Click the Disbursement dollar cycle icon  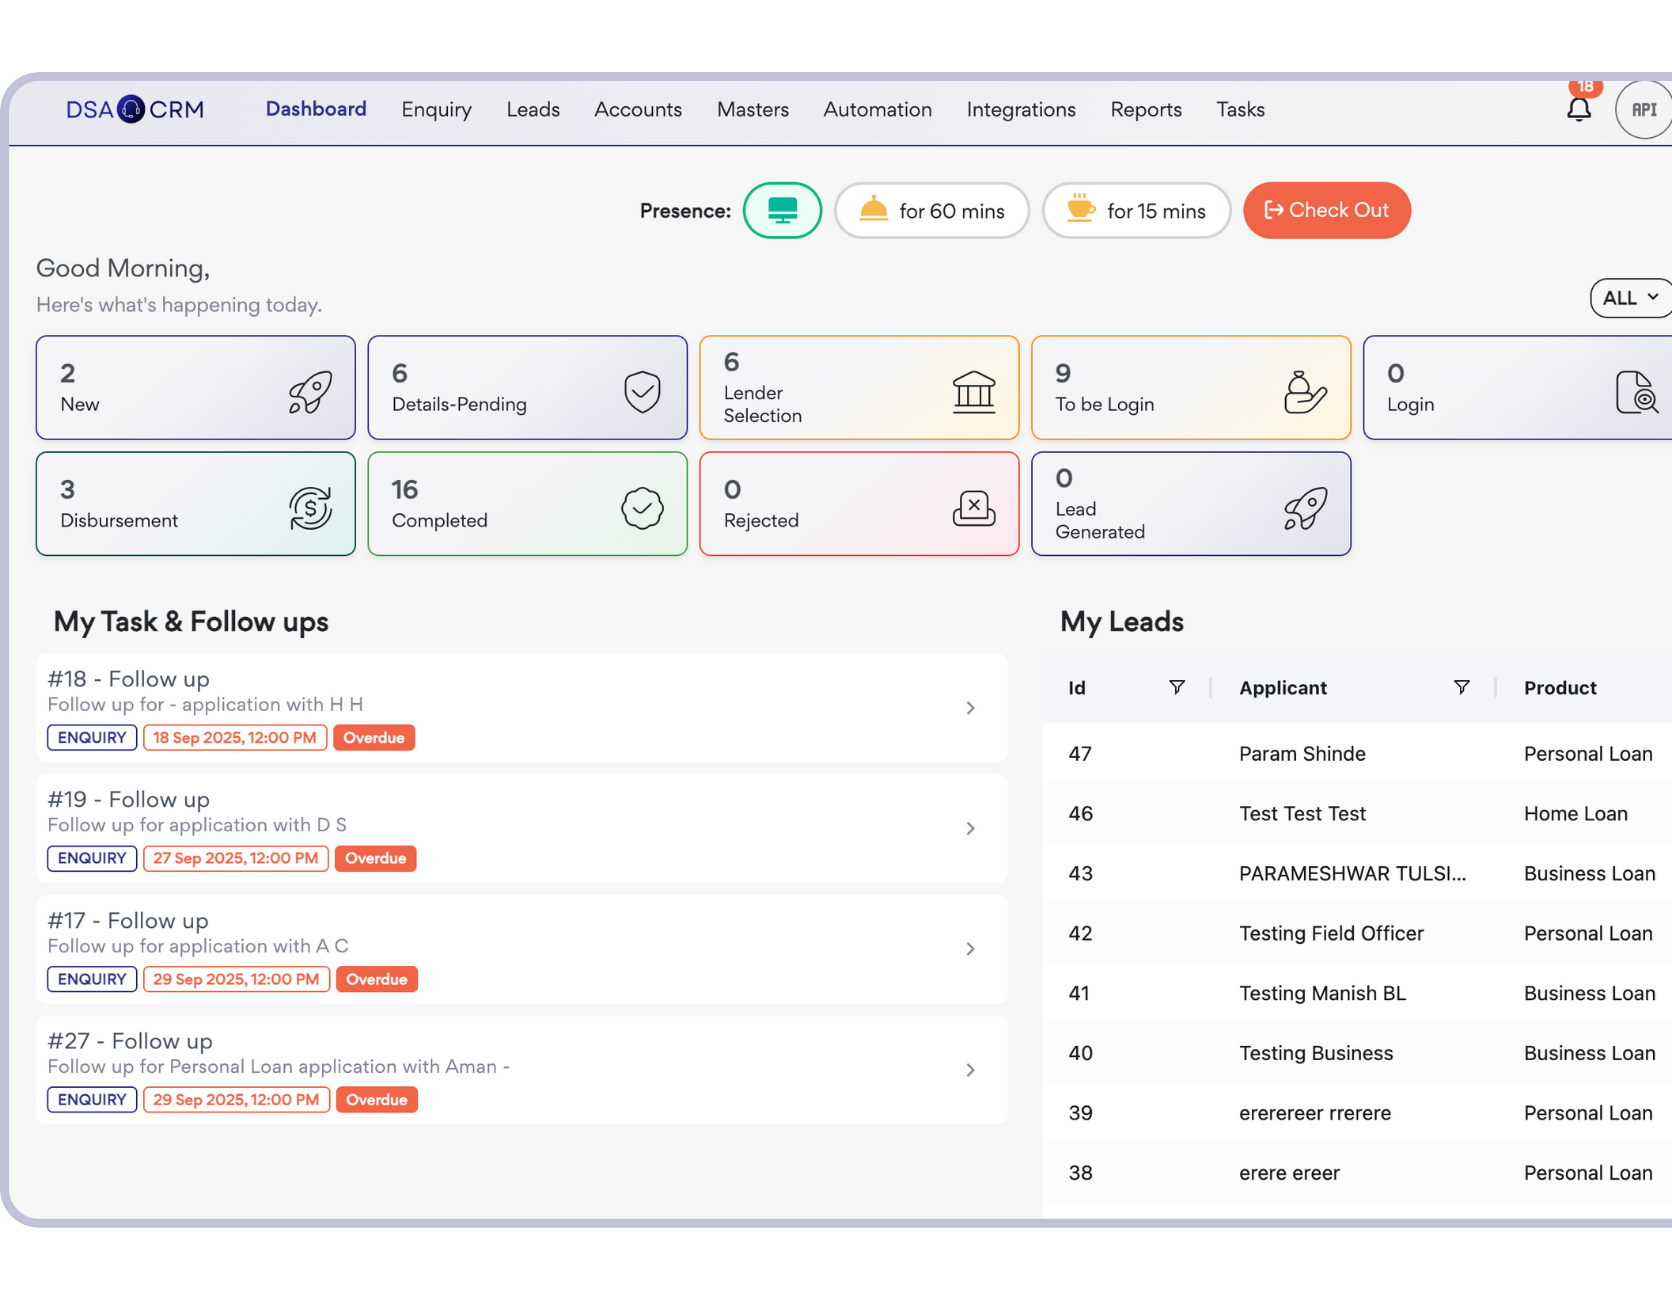coord(310,508)
